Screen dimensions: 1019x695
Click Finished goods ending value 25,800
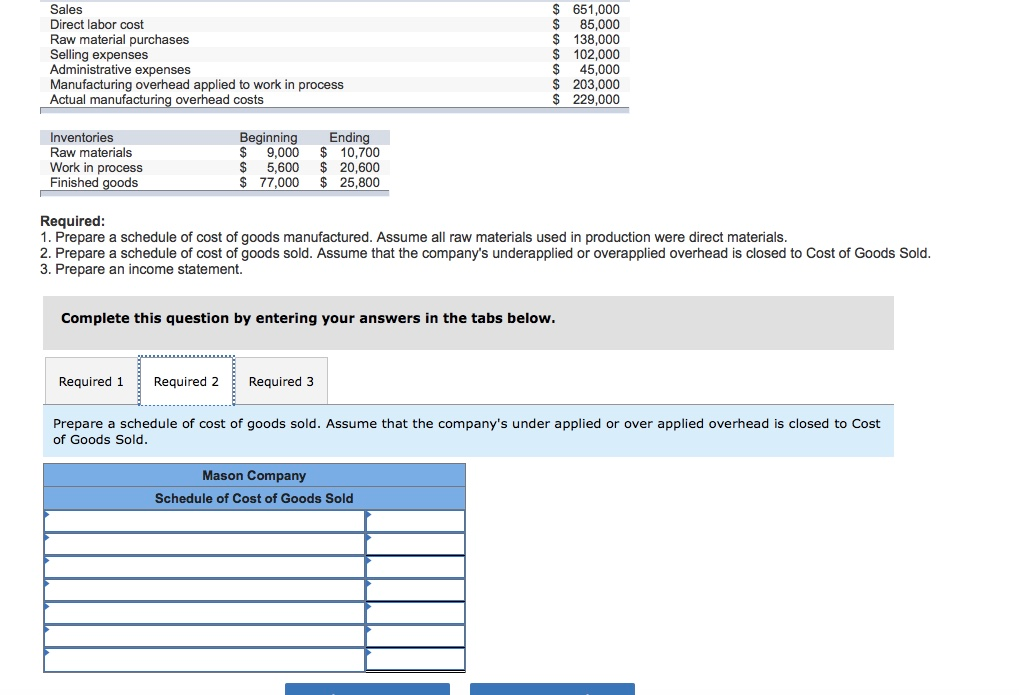(359, 182)
